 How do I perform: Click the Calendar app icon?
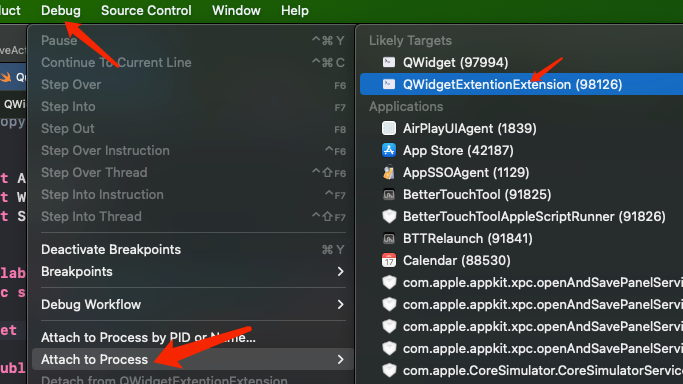(x=389, y=260)
